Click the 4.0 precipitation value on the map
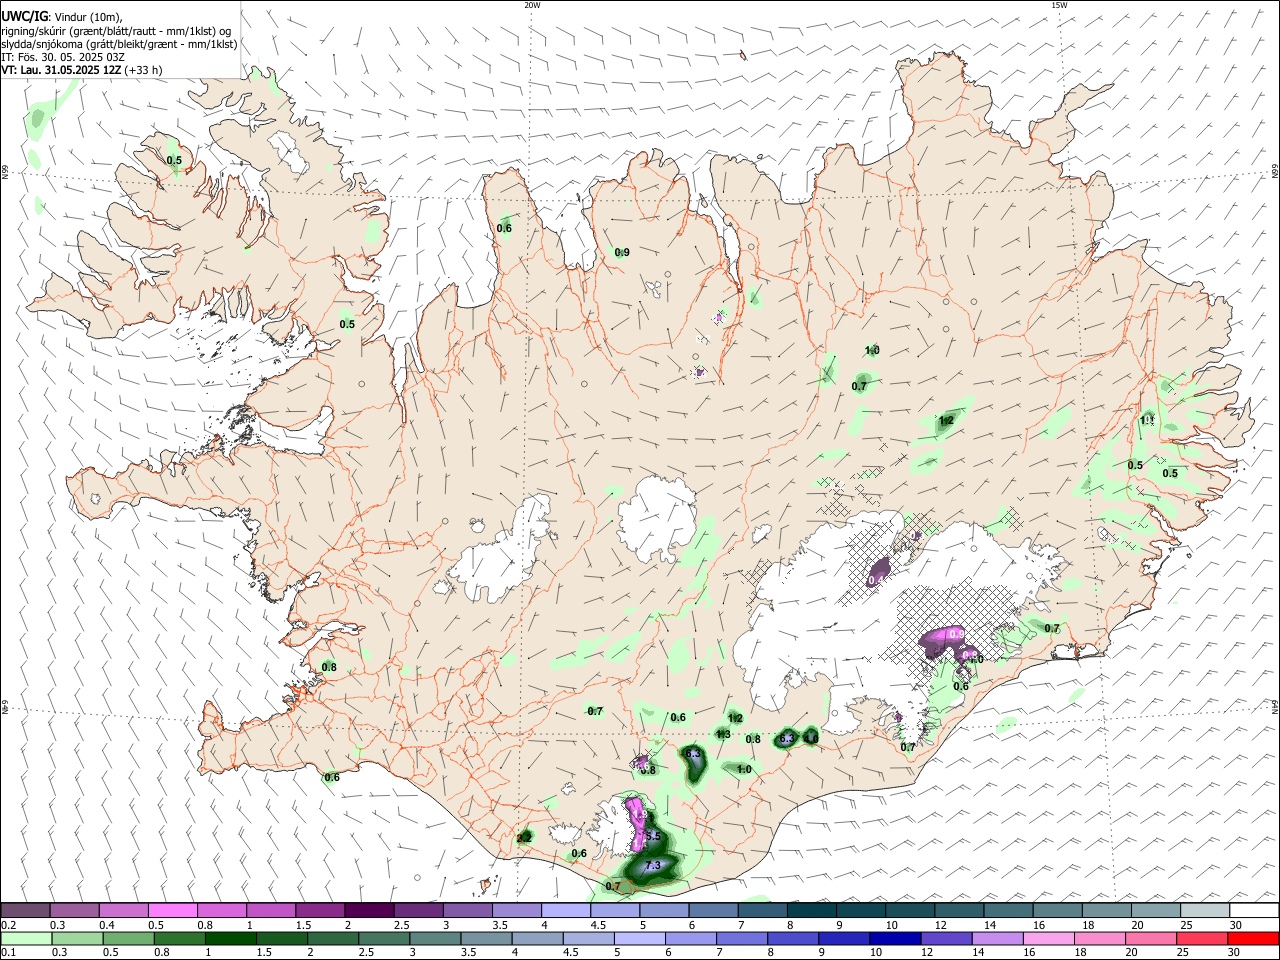This screenshot has height=960, width=1280. [812, 738]
